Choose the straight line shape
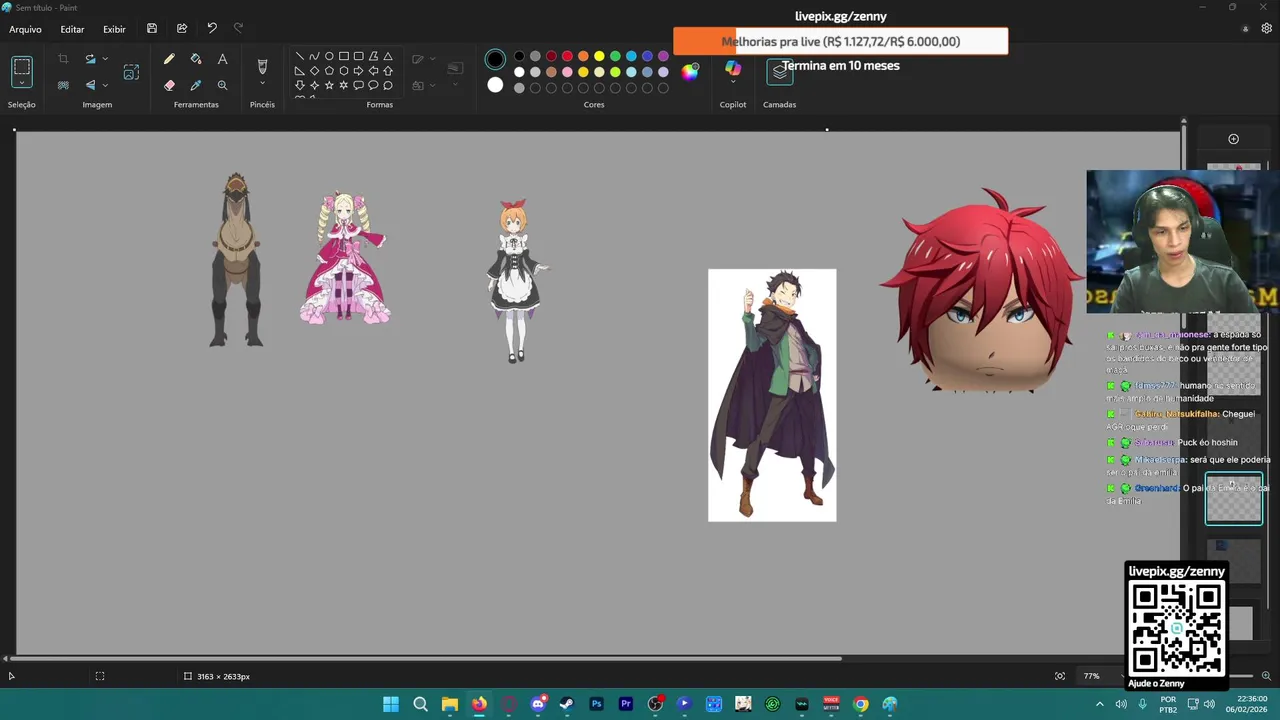Image resolution: width=1280 pixels, height=720 pixels. (x=299, y=56)
